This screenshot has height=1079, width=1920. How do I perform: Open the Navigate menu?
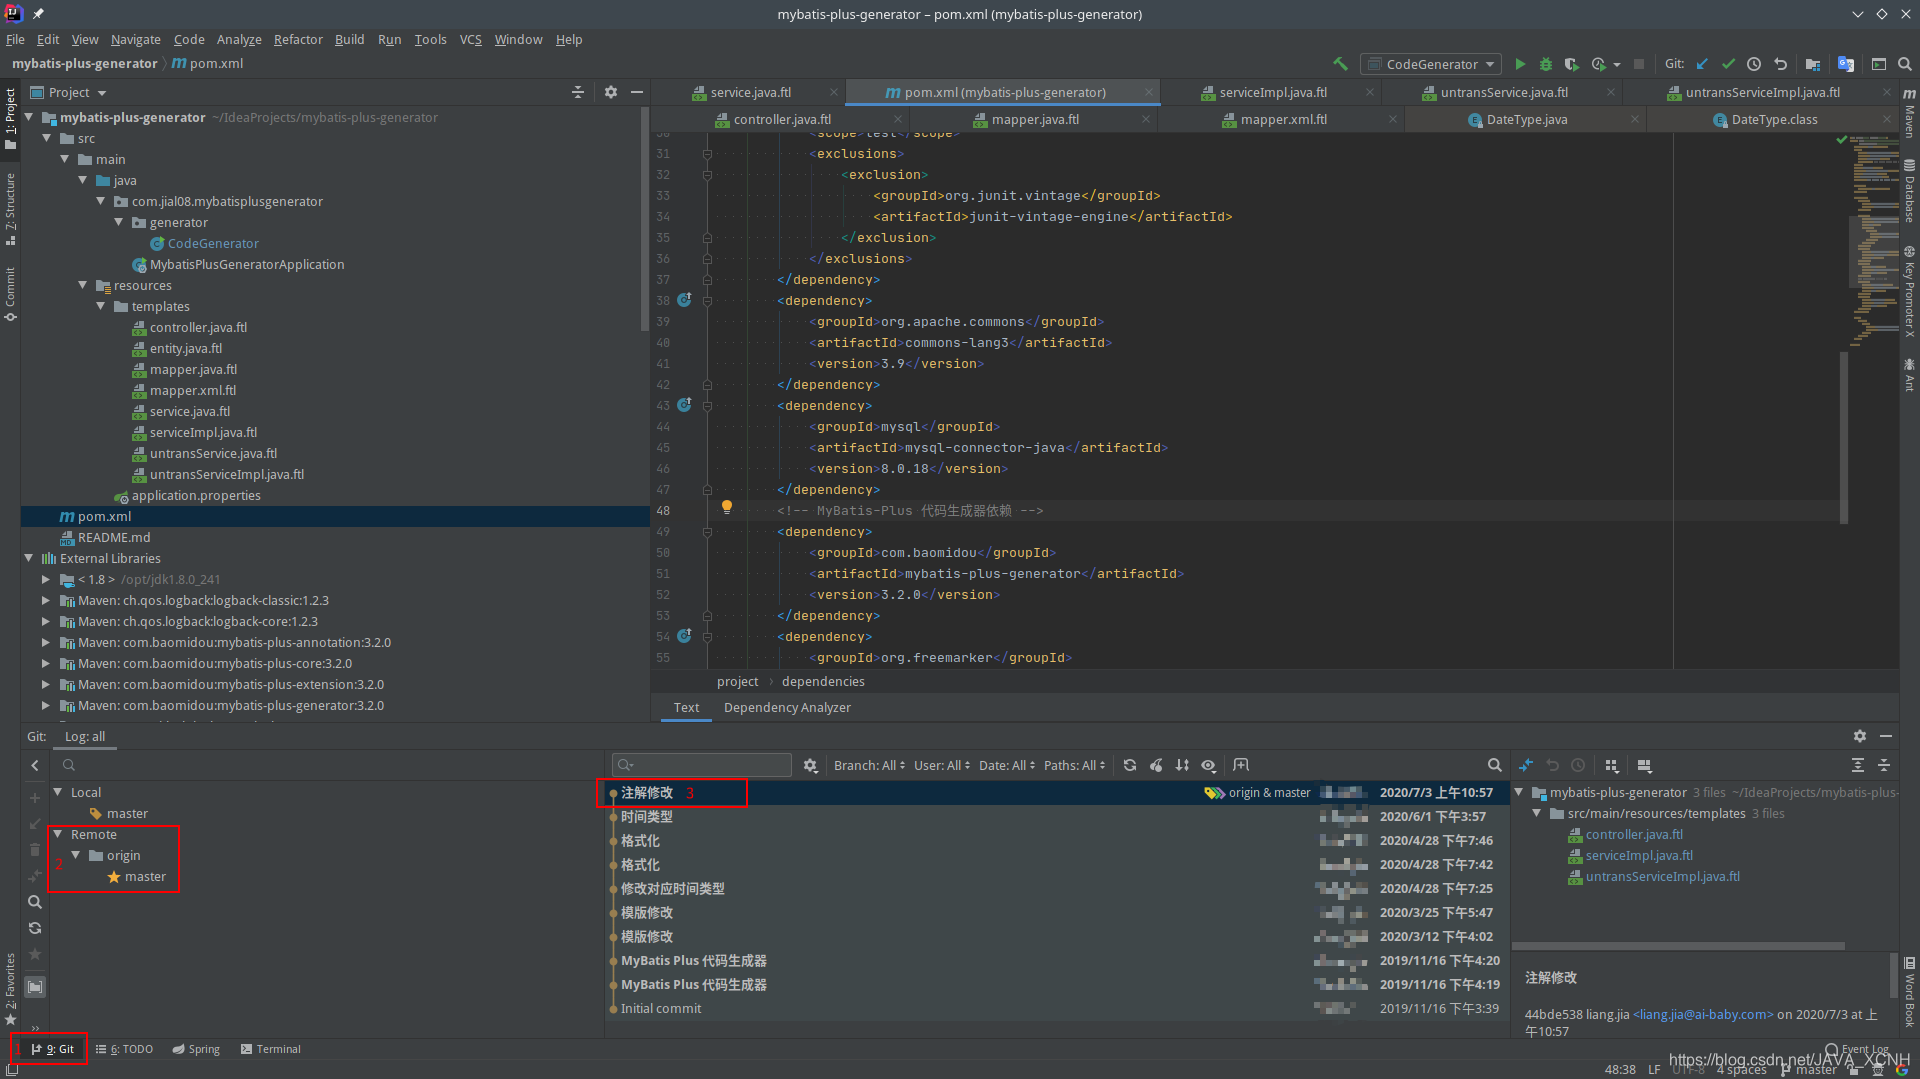(135, 39)
